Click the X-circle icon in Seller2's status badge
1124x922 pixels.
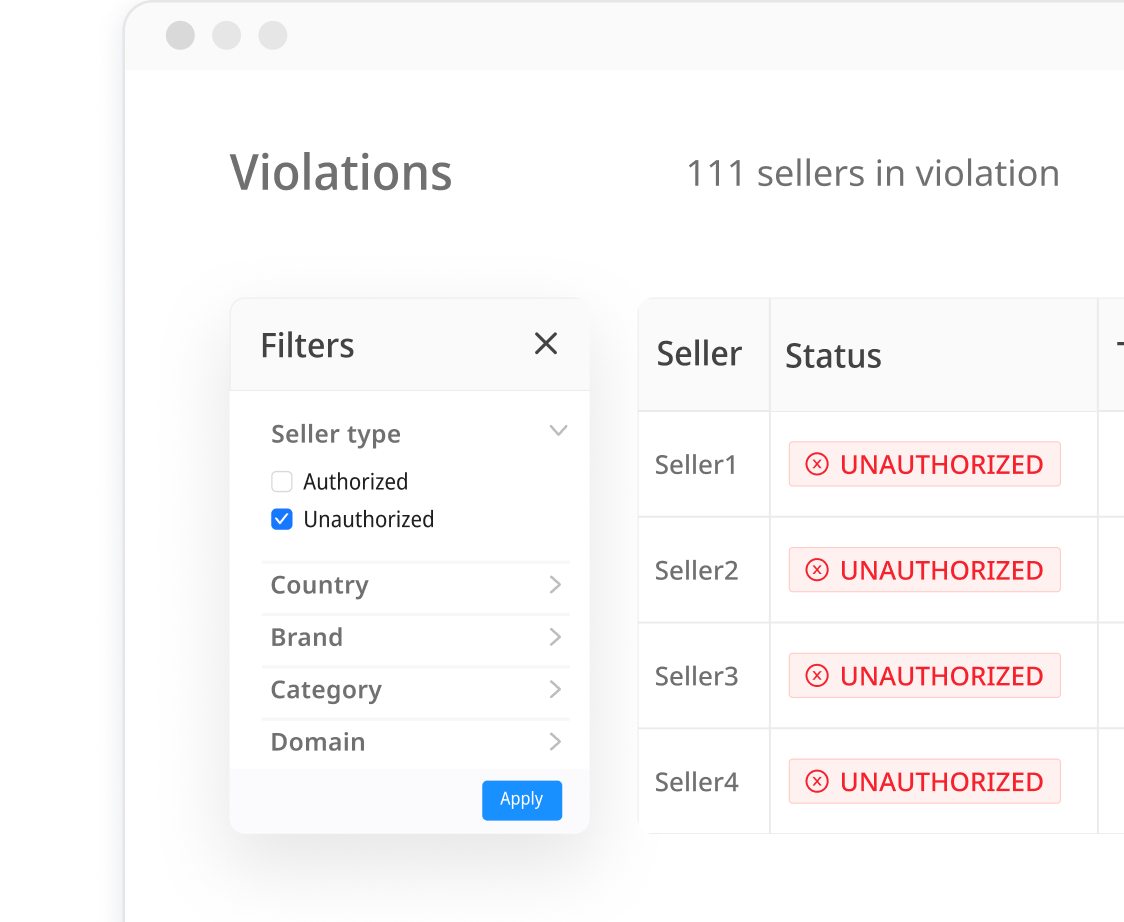point(817,570)
